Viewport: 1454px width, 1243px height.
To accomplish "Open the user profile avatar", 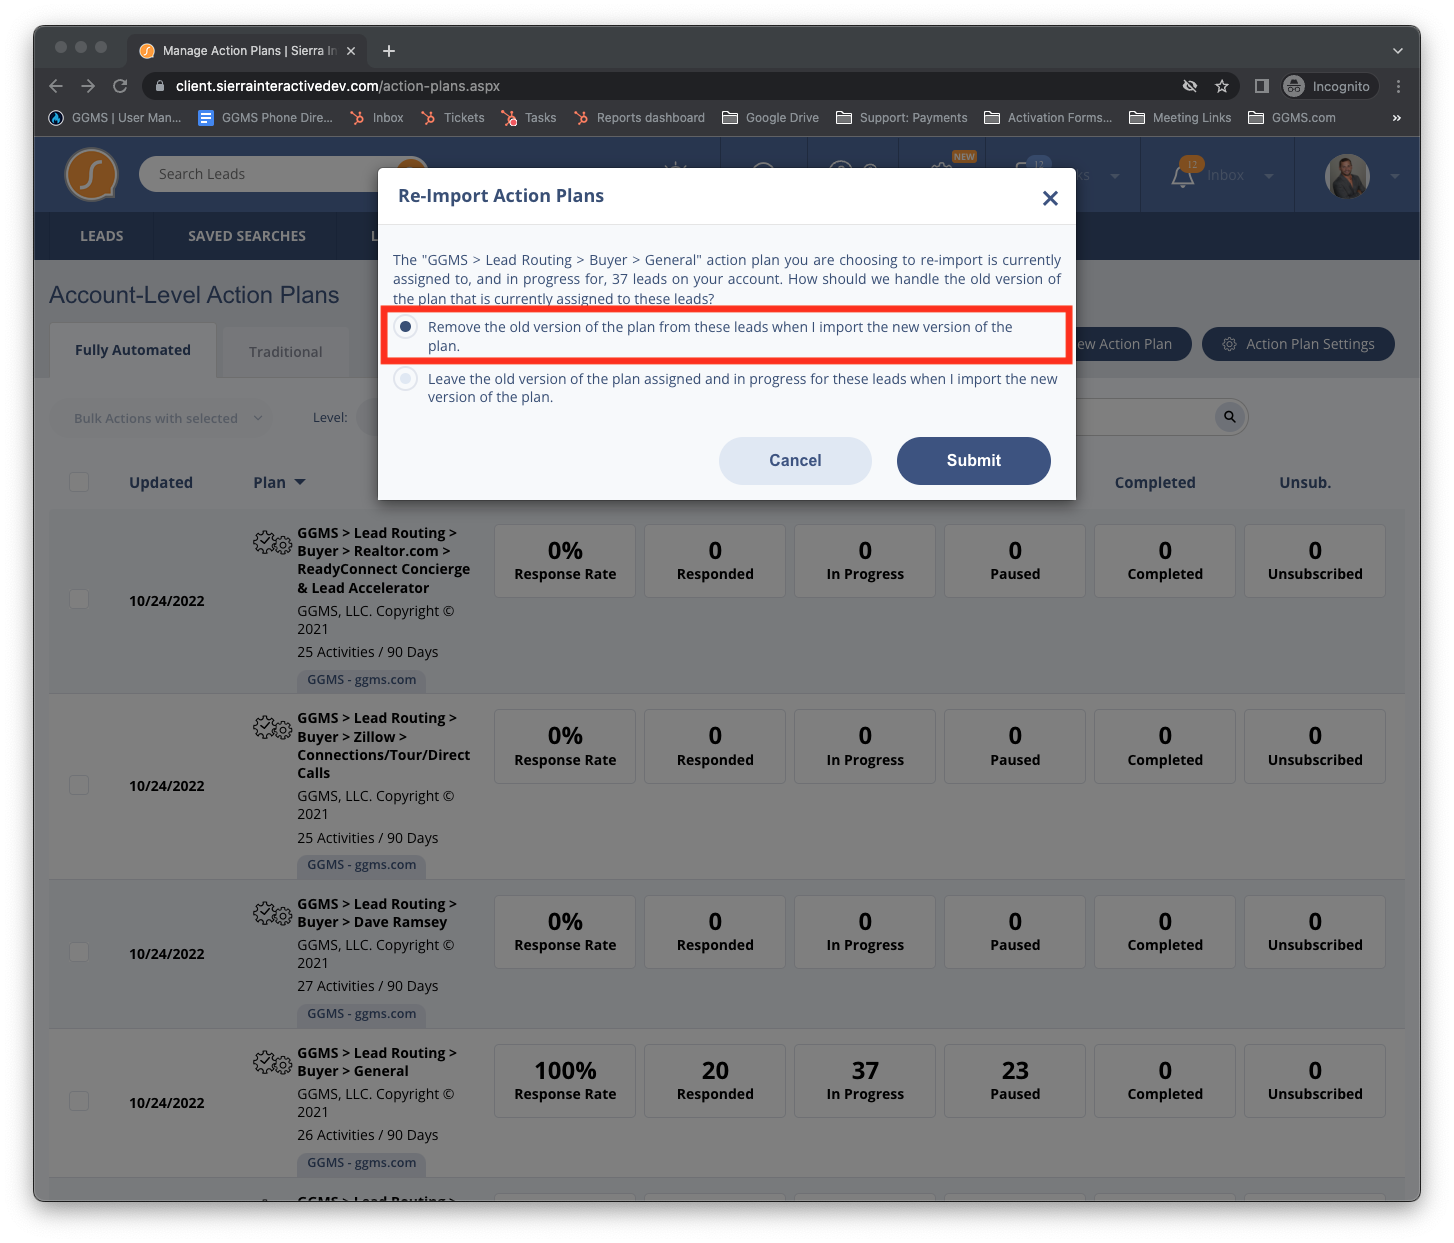I will [1347, 176].
